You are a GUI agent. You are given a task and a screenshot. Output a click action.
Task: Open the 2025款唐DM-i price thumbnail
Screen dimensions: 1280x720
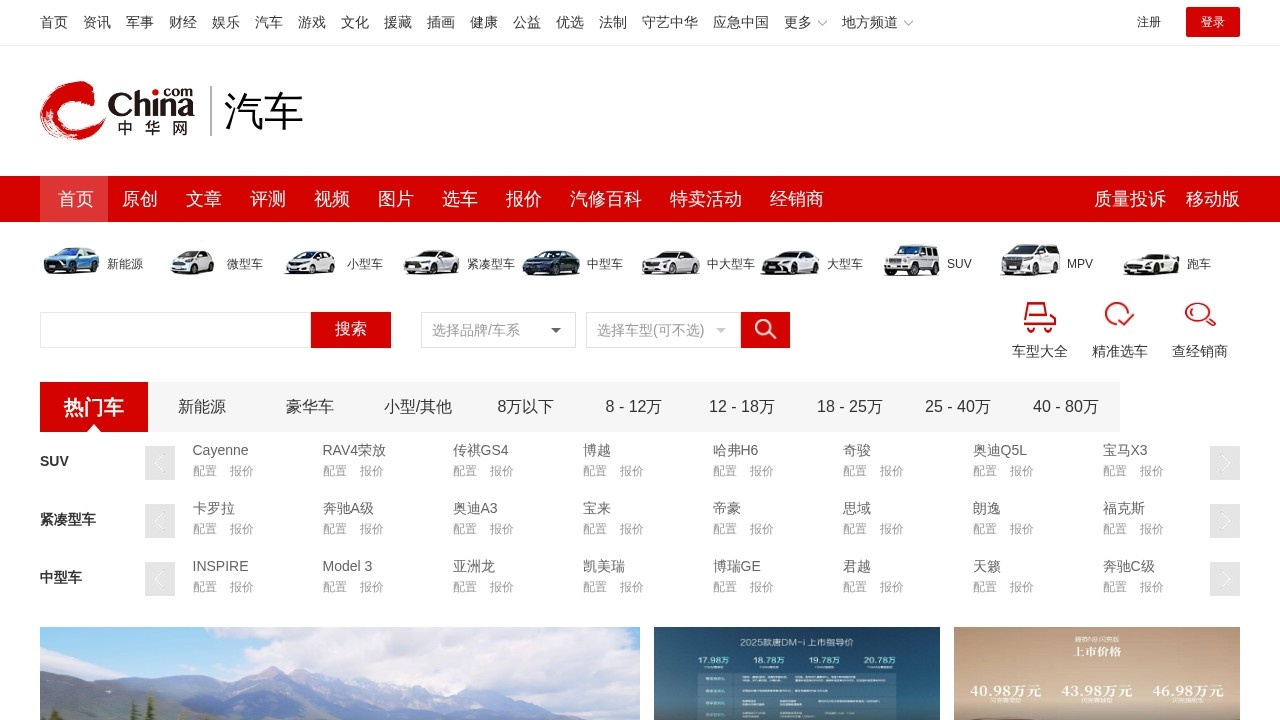797,673
